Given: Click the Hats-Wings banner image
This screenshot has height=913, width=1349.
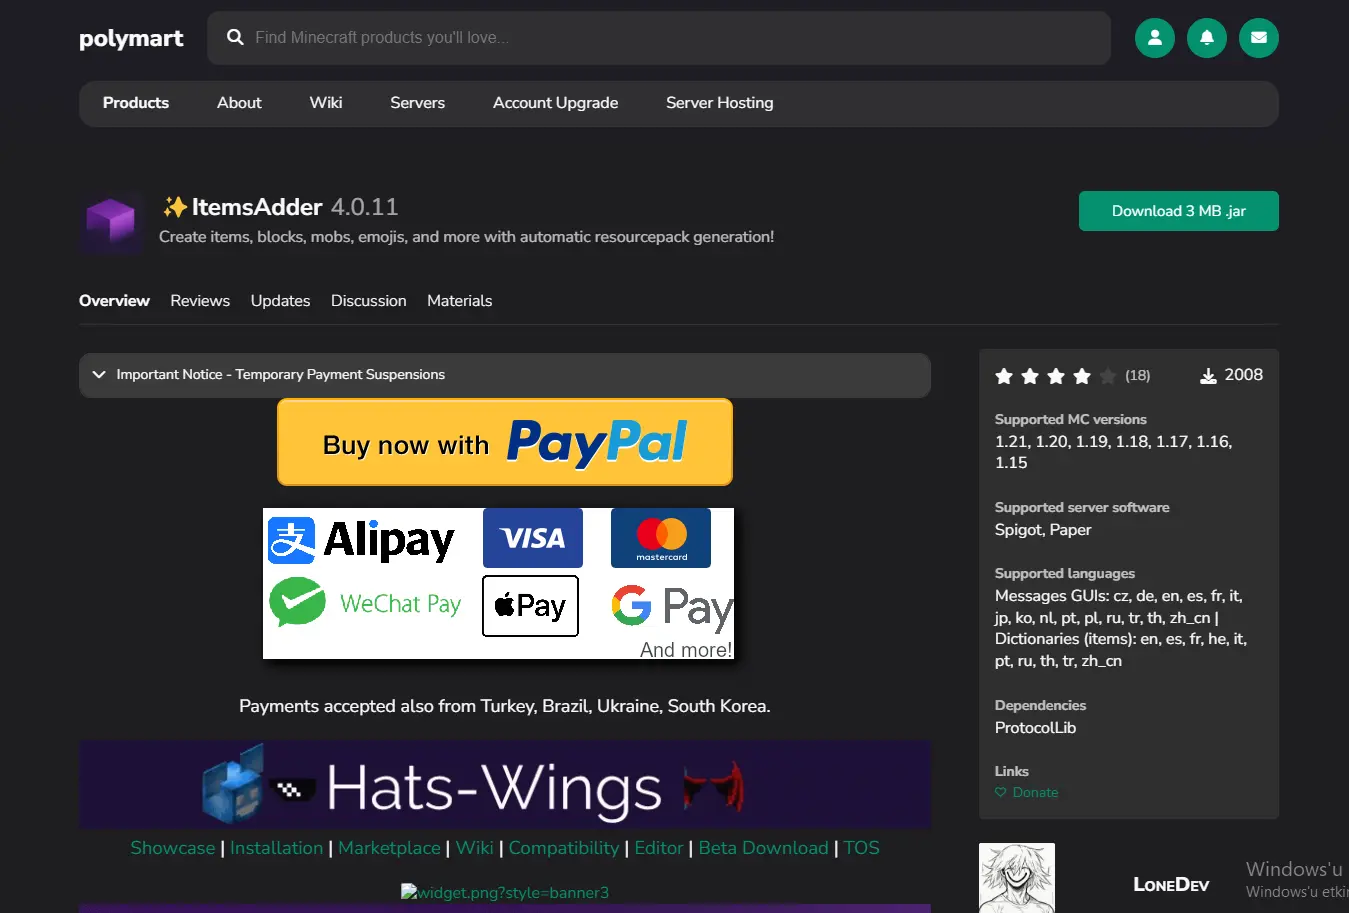Looking at the screenshot, I should (x=505, y=785).
